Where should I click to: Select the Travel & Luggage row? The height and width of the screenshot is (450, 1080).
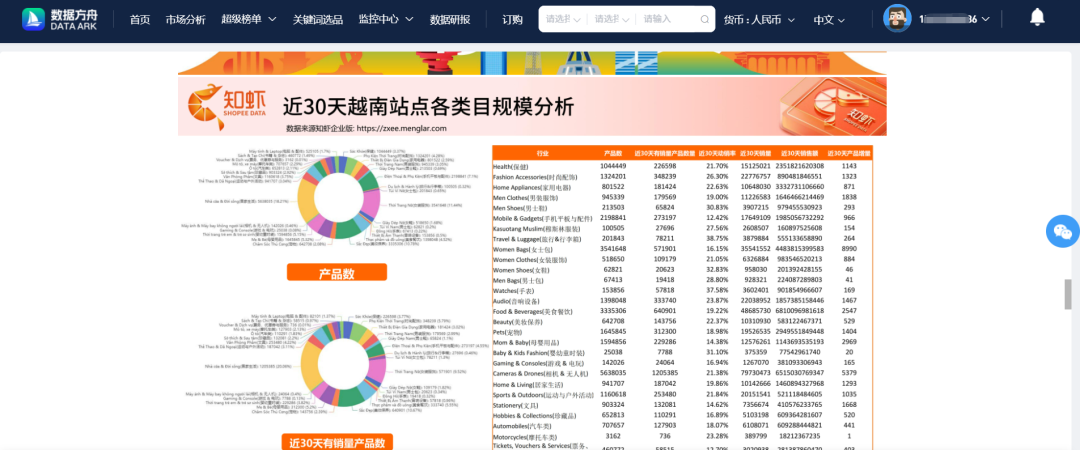(x=683, y=238)
